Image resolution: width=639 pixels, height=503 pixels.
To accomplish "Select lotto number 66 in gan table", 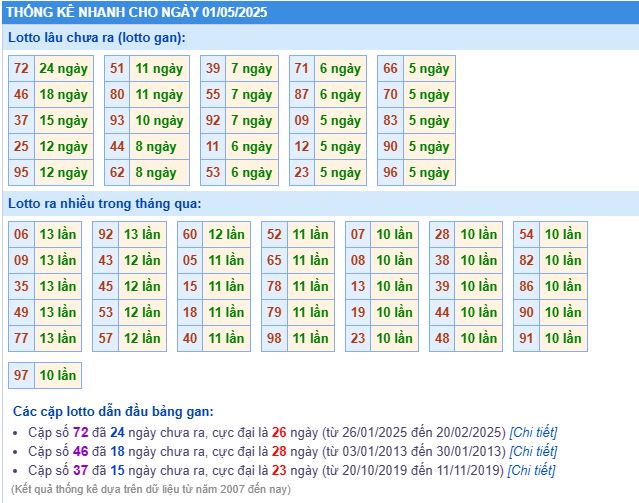I will tap(390, 68).
